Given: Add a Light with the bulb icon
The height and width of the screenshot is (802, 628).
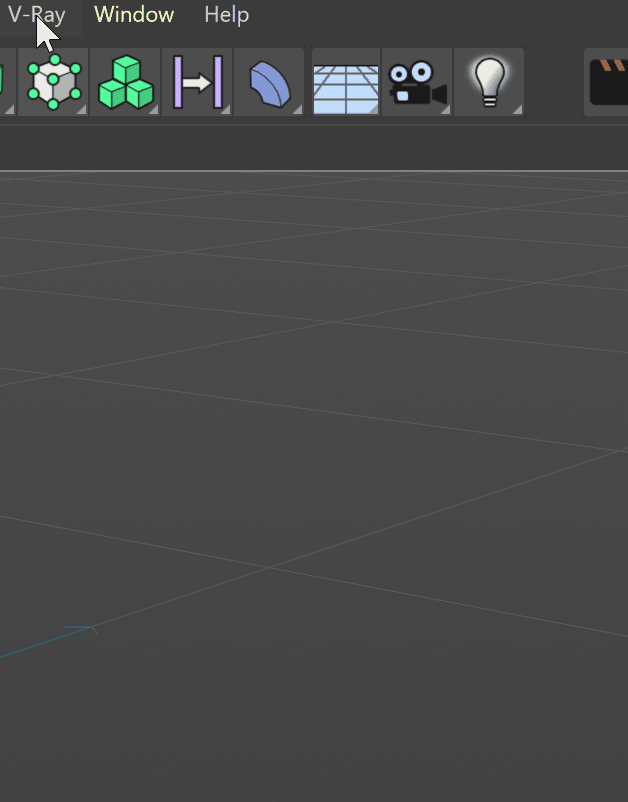Looking at the screenshot, I should click(x=489, y=82).
